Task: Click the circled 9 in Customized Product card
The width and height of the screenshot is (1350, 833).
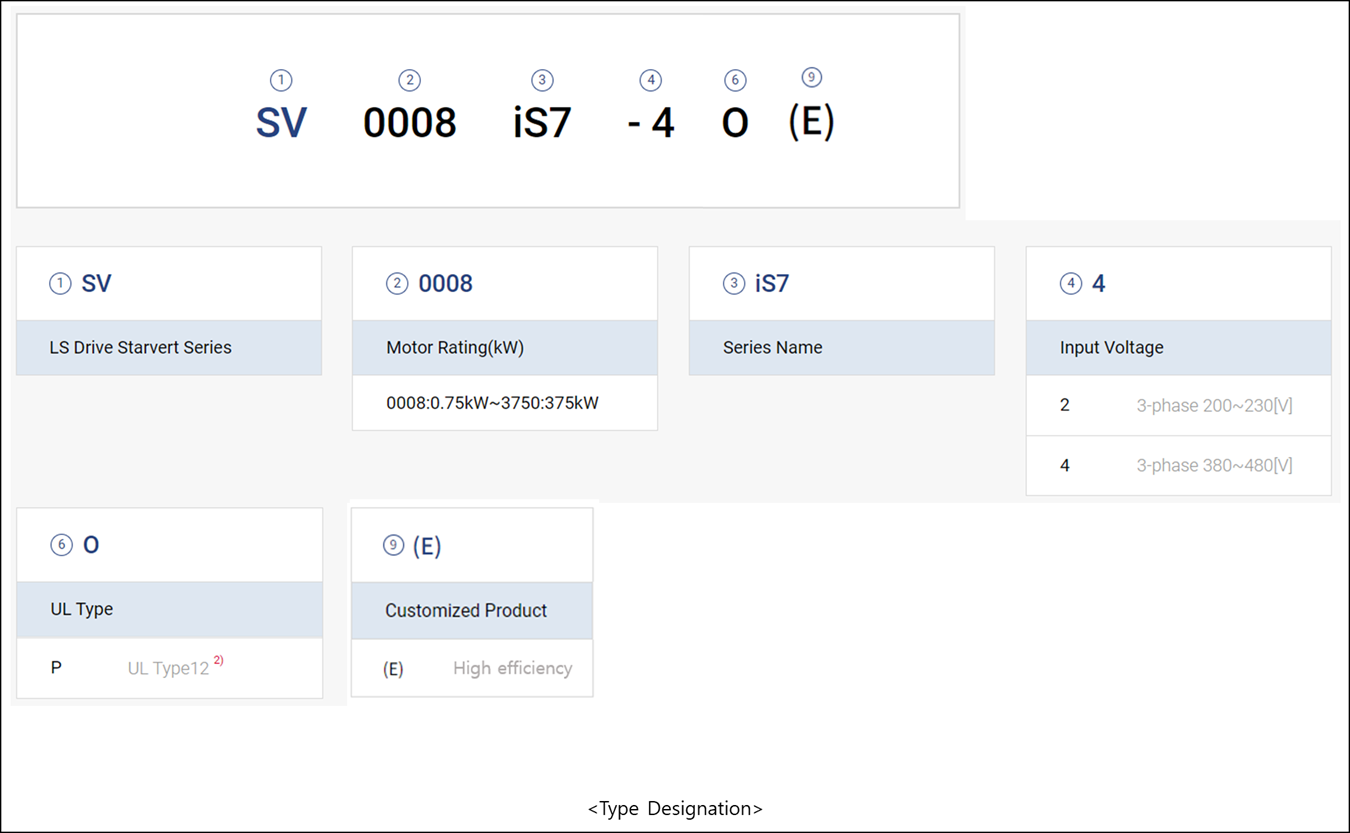Action: pyautogui.click(x=394, y=545)
